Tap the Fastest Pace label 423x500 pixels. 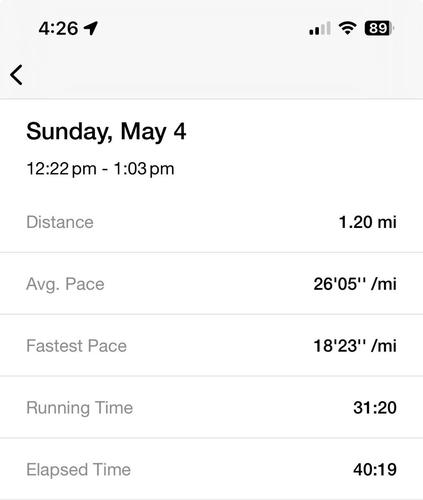tap(77, 346)
